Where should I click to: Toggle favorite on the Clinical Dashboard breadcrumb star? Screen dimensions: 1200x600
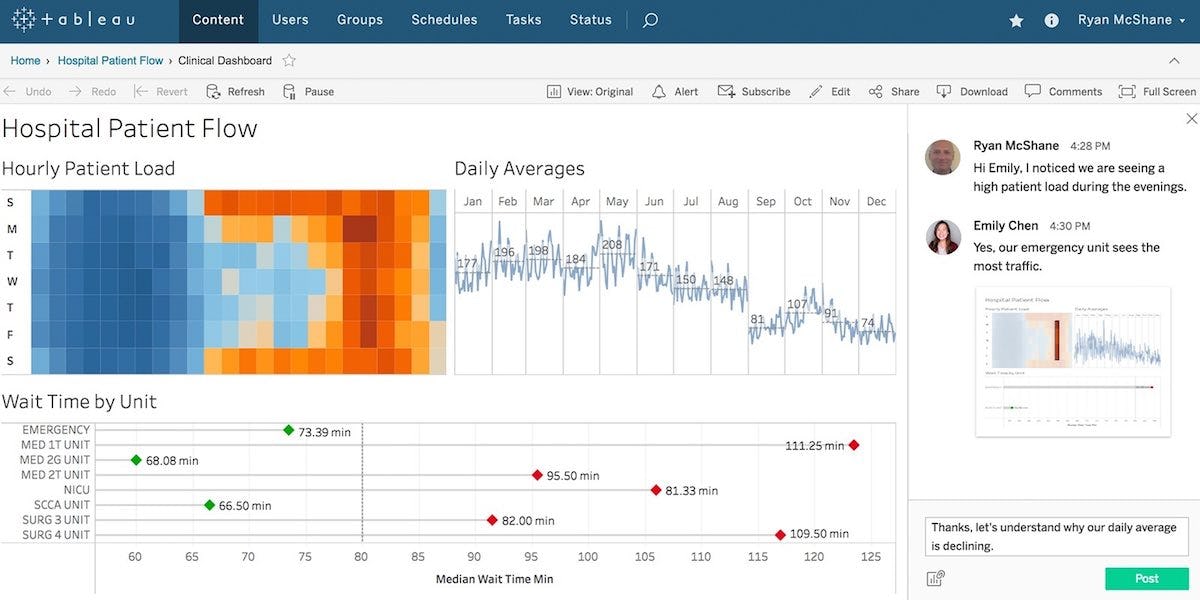(x=289, y=60)
